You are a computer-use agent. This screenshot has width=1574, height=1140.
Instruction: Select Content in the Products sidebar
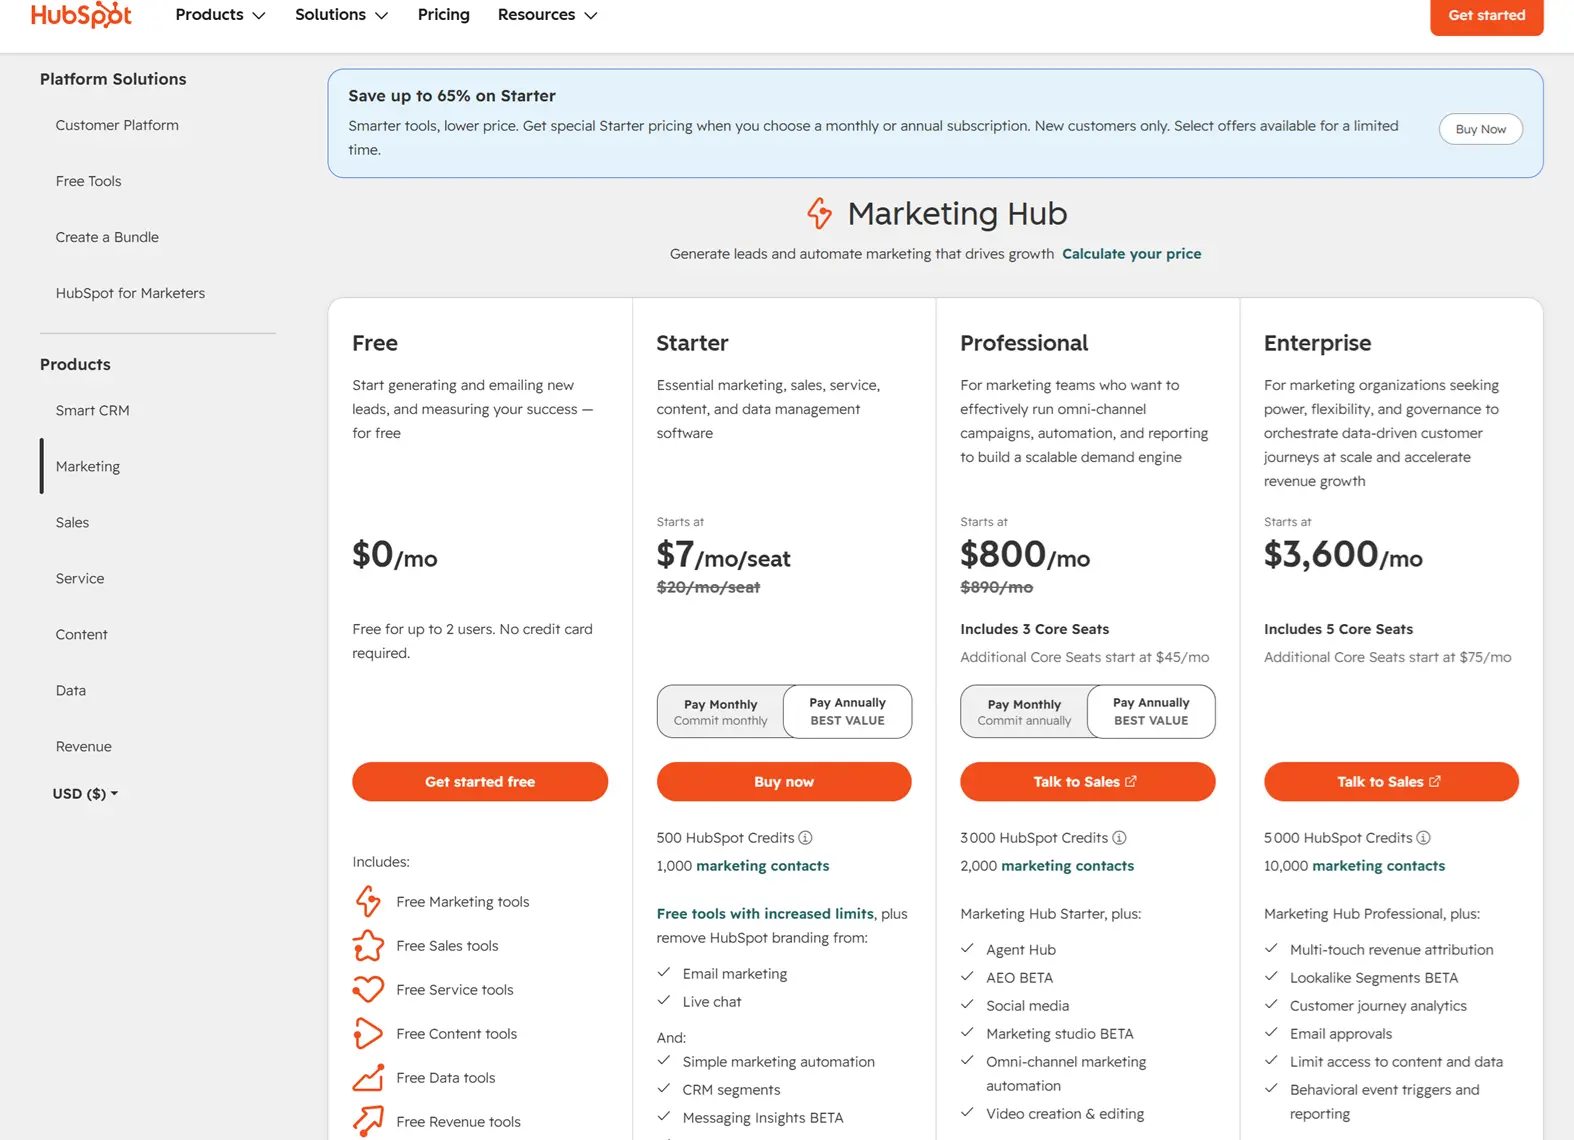[x=82, y=634]
